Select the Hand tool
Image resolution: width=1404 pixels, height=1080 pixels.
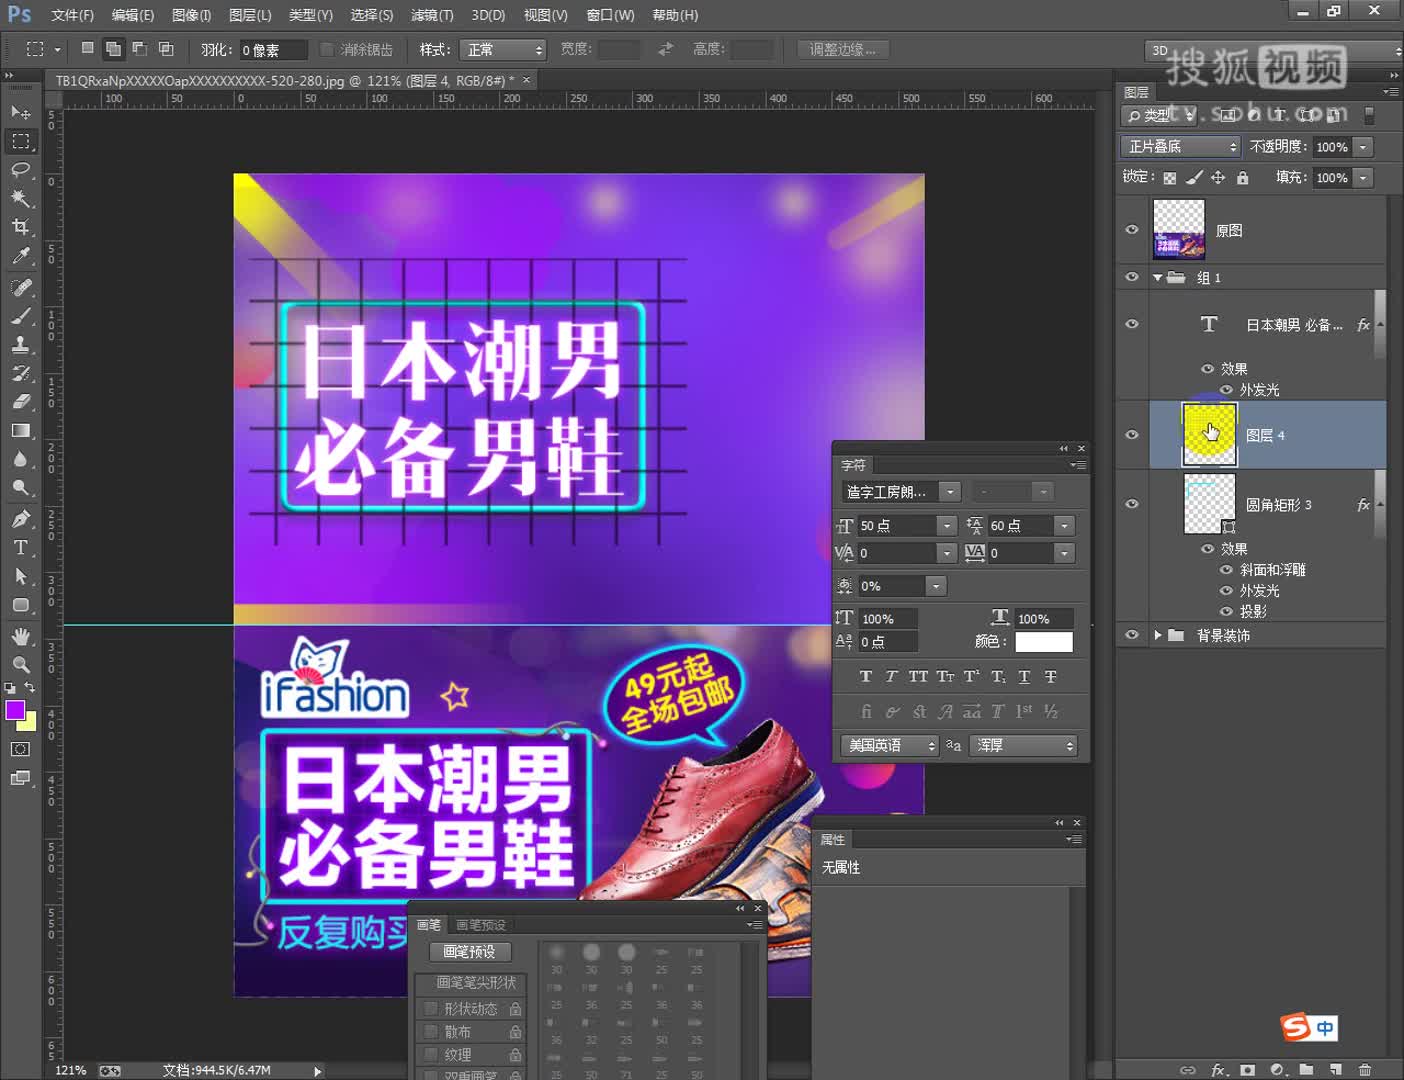pyautogui.click(x=20, y=636)
